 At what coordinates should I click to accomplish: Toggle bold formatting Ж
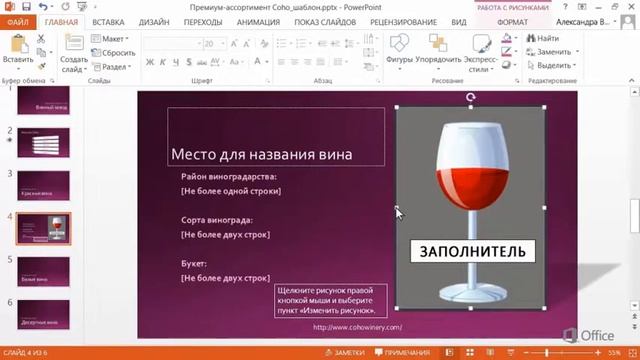tap(150, 62)
